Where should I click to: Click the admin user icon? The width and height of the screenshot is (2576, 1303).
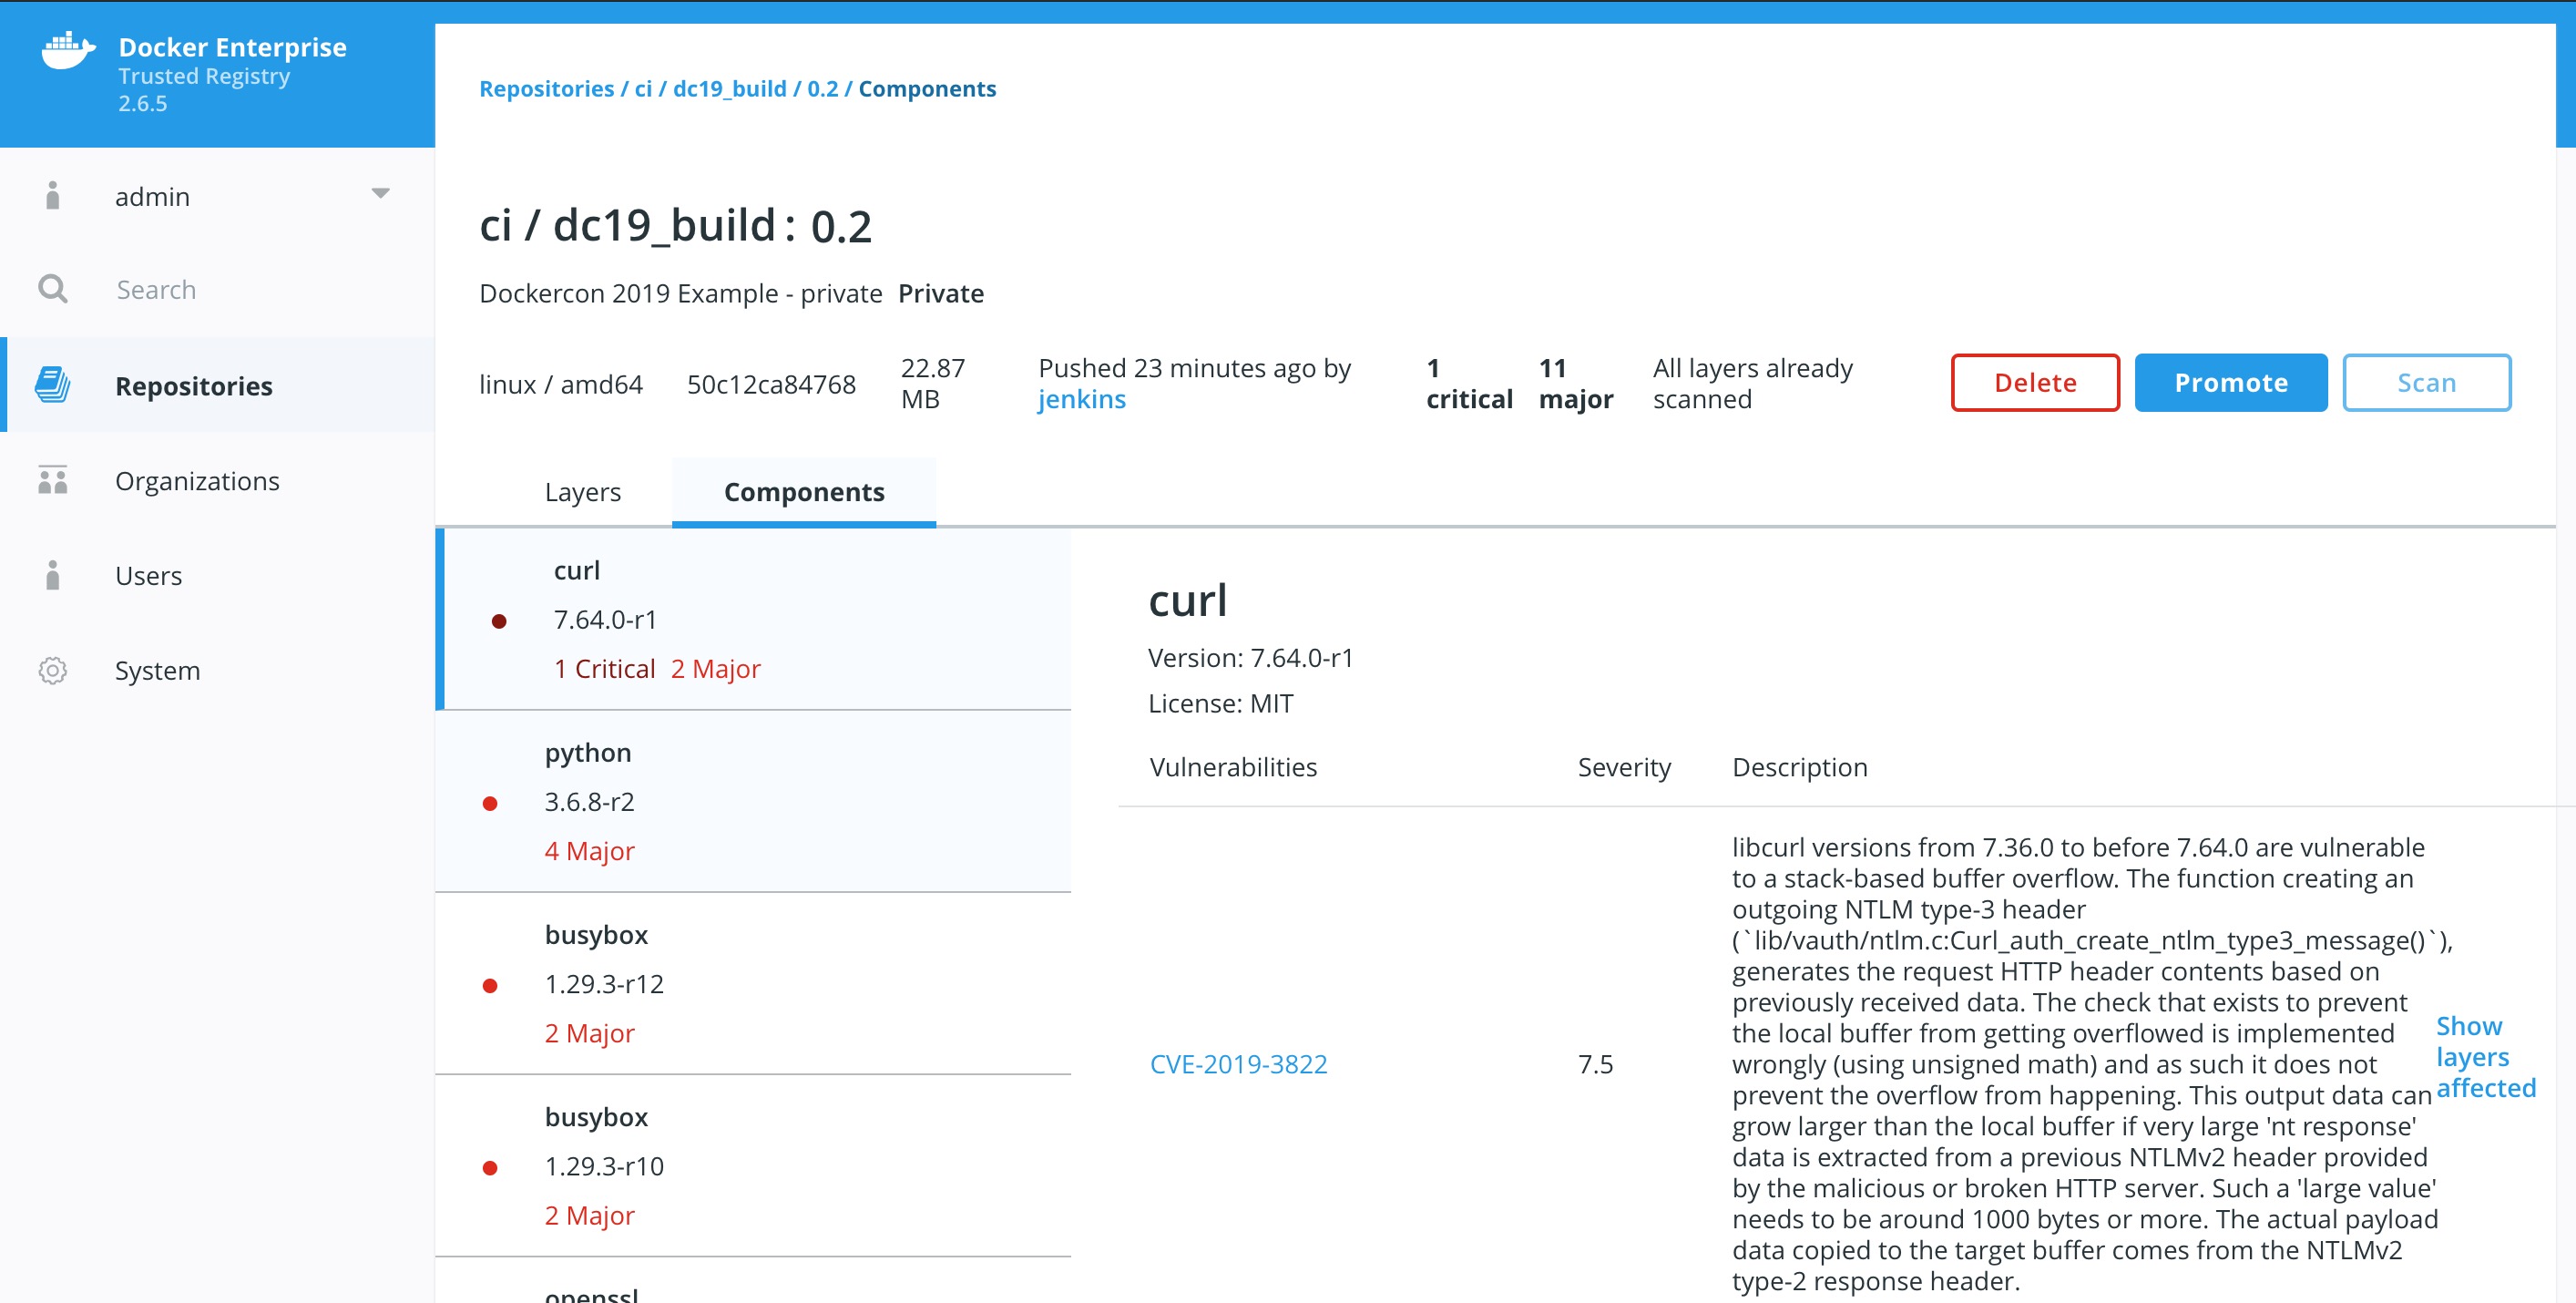click(x=53, y=196)
